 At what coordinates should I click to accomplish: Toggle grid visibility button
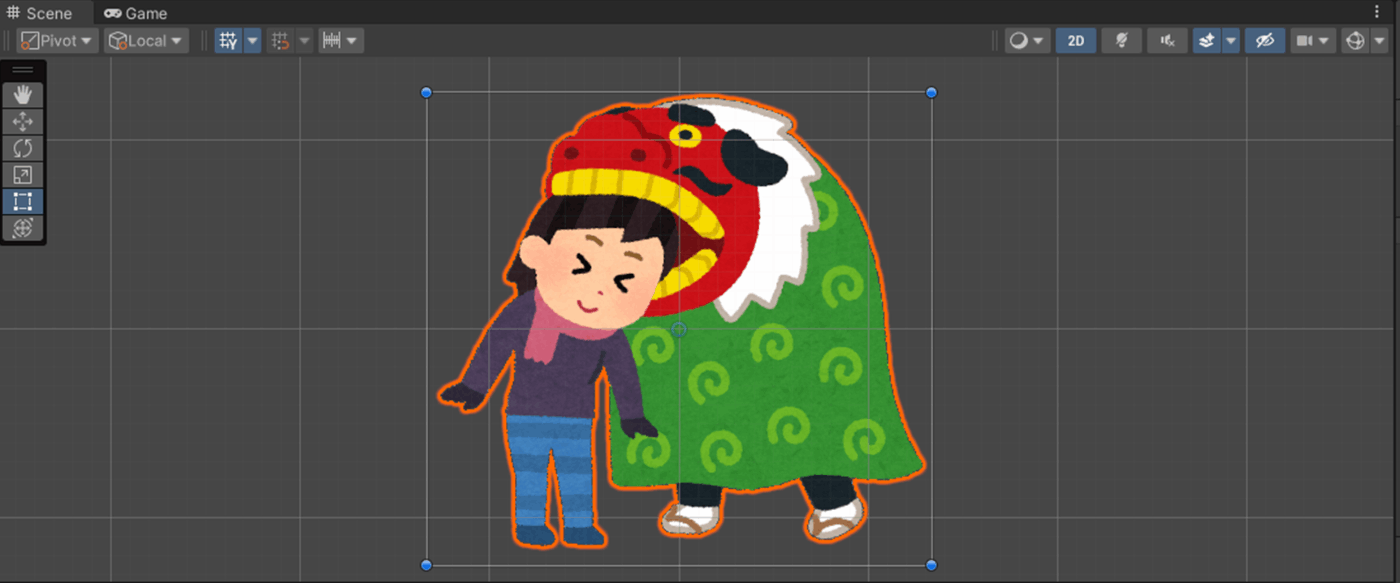pyautogui.click(x=229, y=41)
